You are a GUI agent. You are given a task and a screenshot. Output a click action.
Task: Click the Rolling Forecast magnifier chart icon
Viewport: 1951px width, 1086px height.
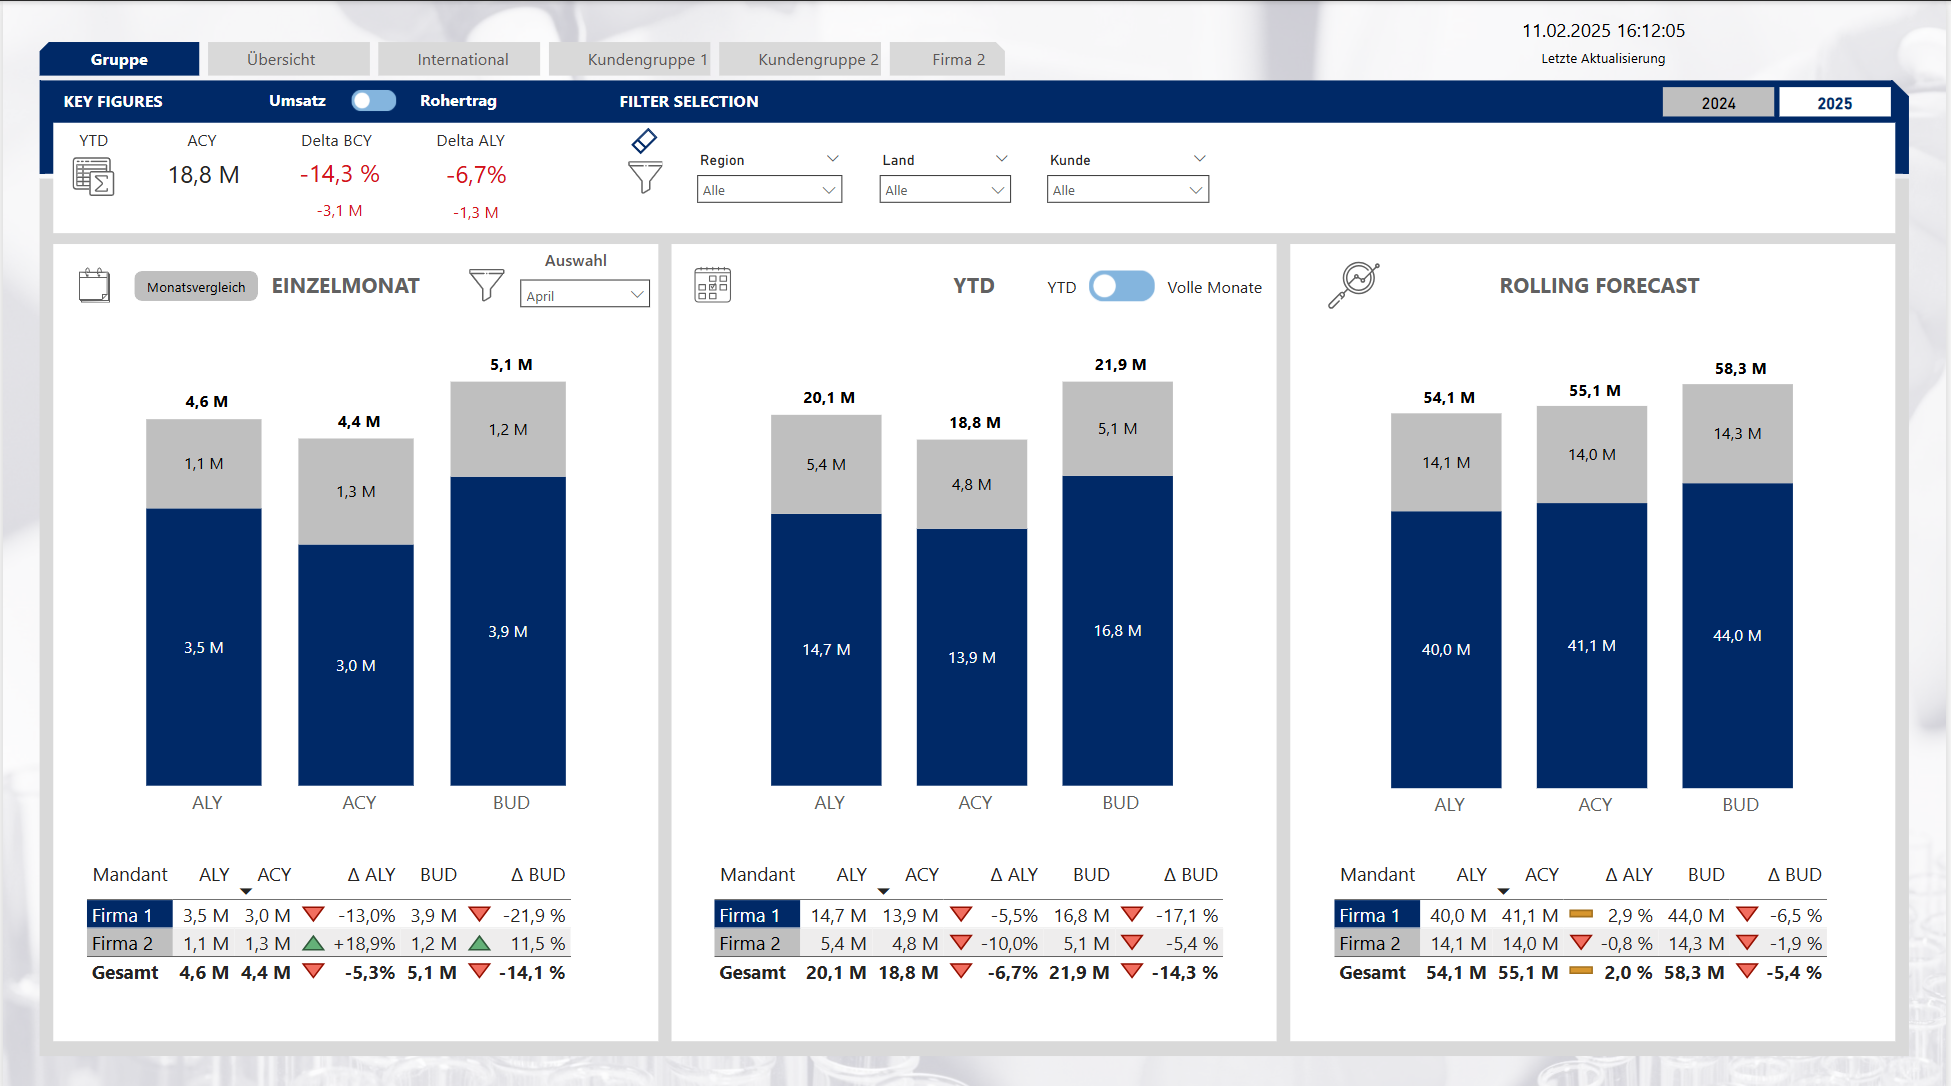1353,285
